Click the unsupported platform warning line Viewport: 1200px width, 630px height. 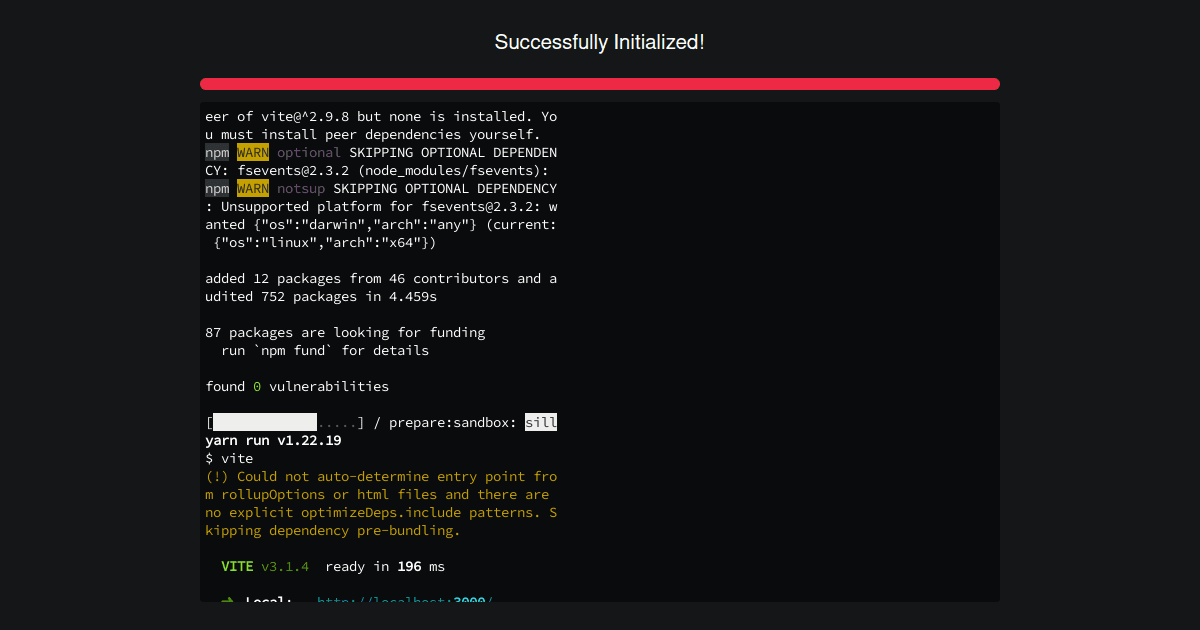coord(380,206)
